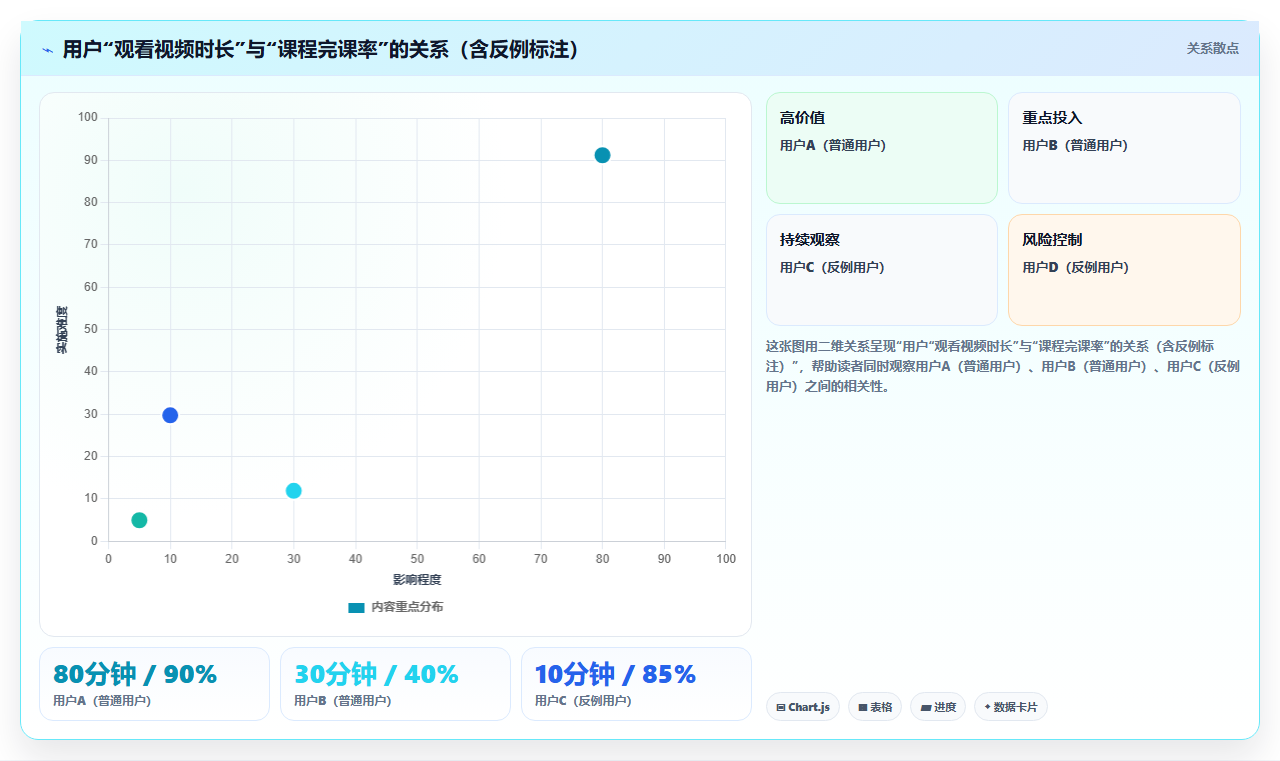Viewport: 1280px width, 761px height.
Task: Click the 内容重点分布 legend label
Action: click(x=407, y=607)
